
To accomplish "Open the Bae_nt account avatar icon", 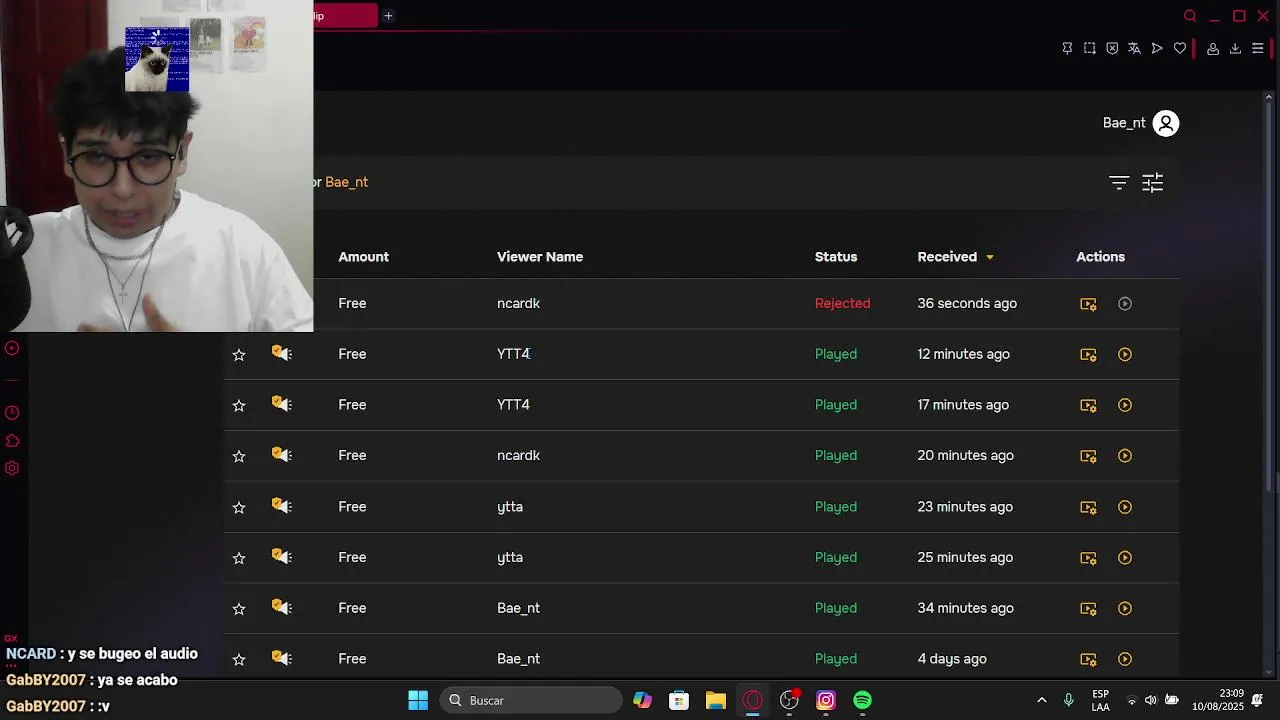I will point(1166,123).
